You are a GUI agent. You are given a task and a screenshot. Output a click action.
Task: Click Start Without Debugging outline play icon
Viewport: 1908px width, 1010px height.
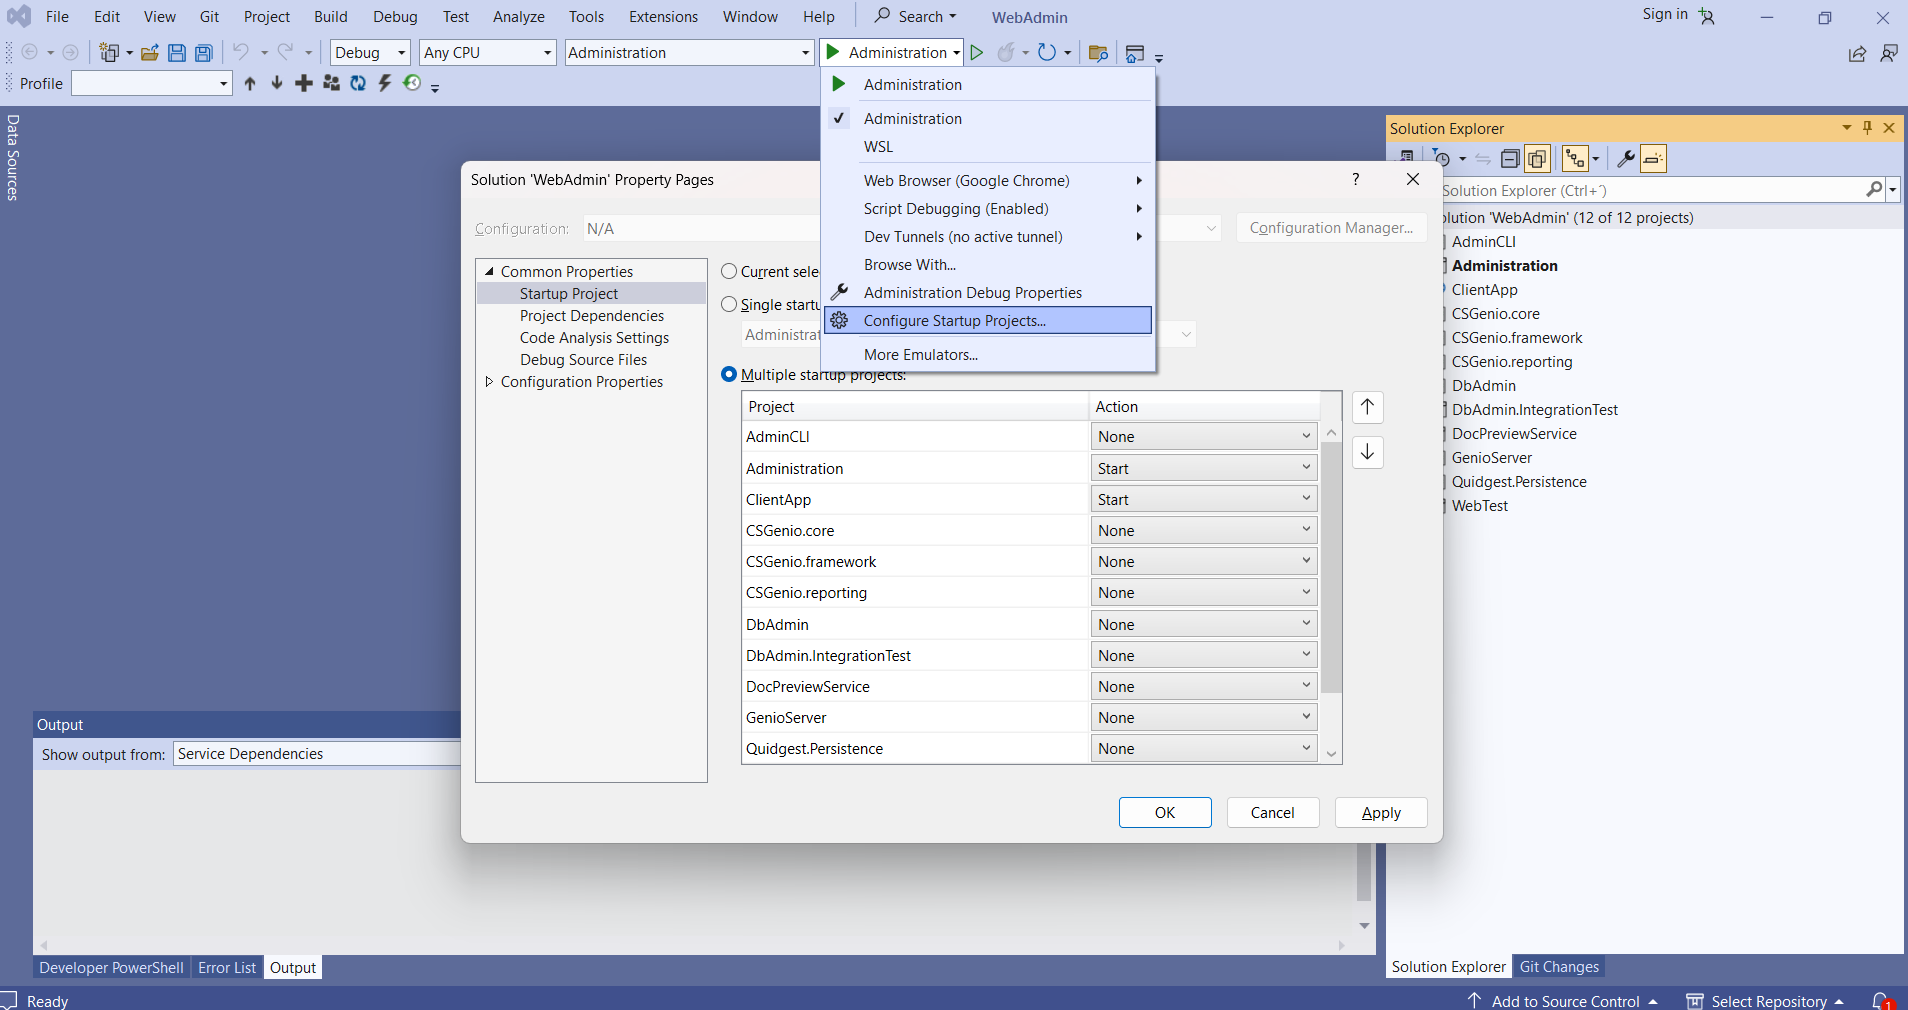coord(977,52)
